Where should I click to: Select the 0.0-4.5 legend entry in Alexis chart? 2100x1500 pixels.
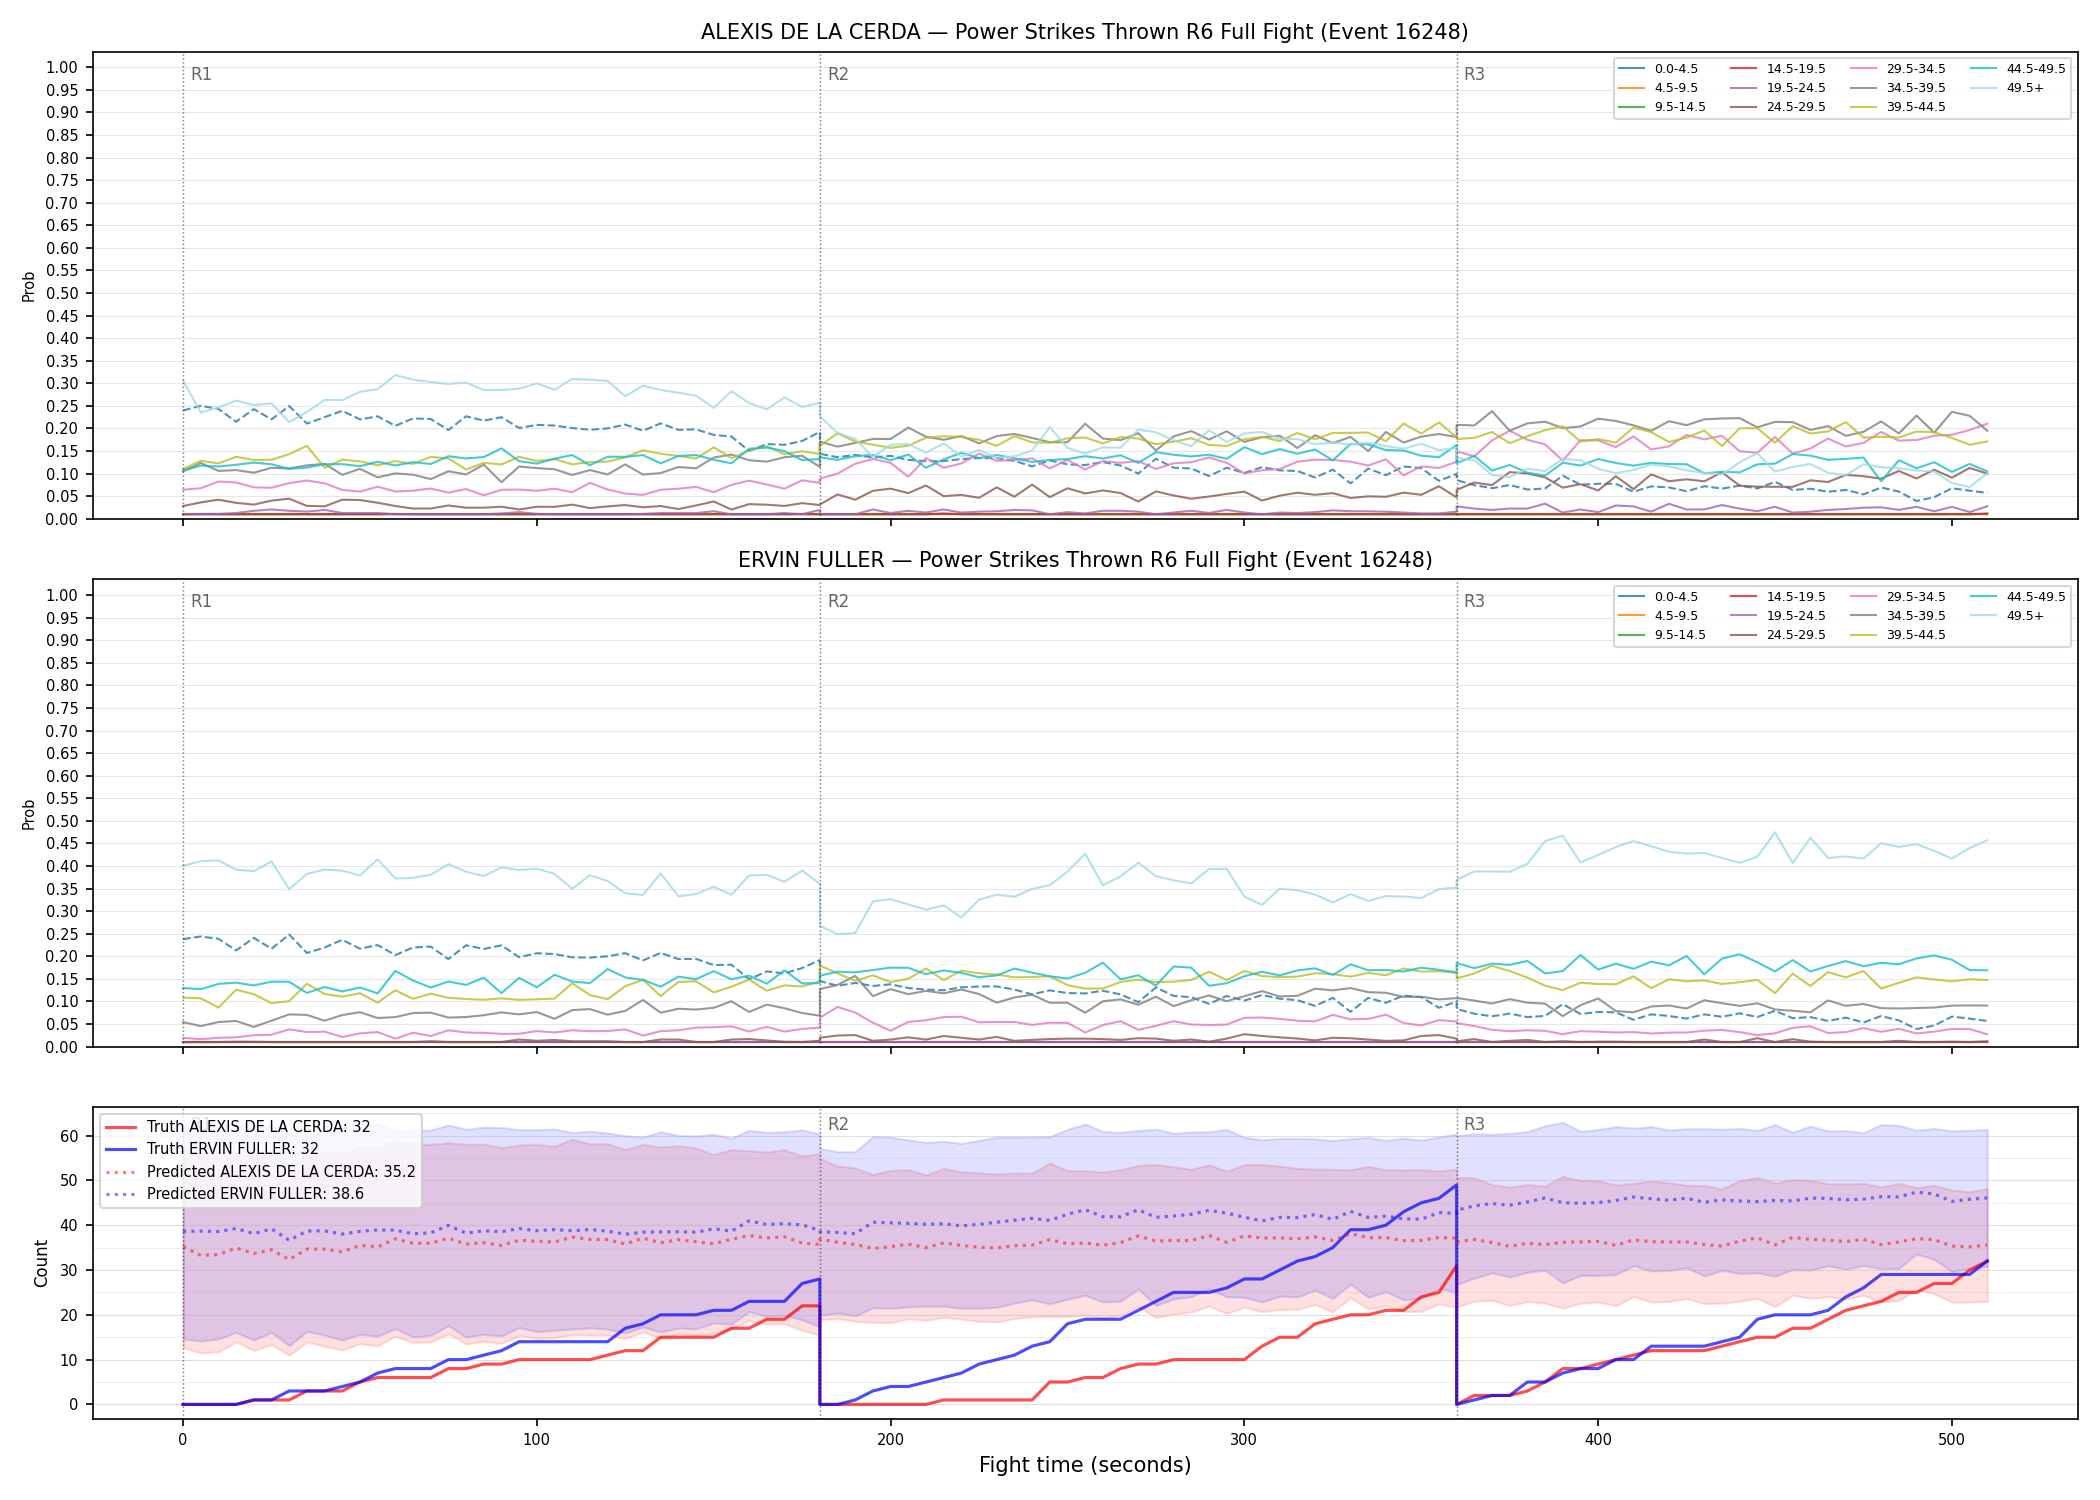coord(1658,69)
